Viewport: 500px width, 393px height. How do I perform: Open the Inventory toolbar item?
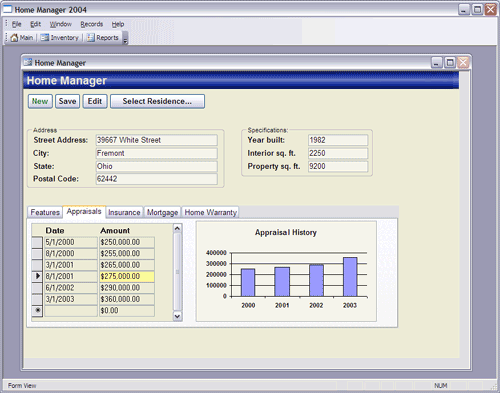[x=60, y=38]
